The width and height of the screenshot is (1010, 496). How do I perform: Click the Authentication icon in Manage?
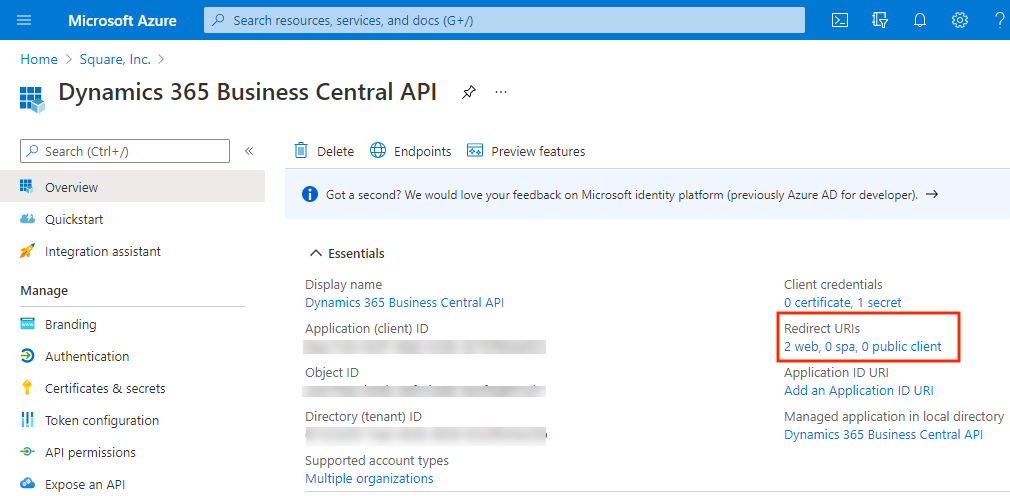point(27,356)
